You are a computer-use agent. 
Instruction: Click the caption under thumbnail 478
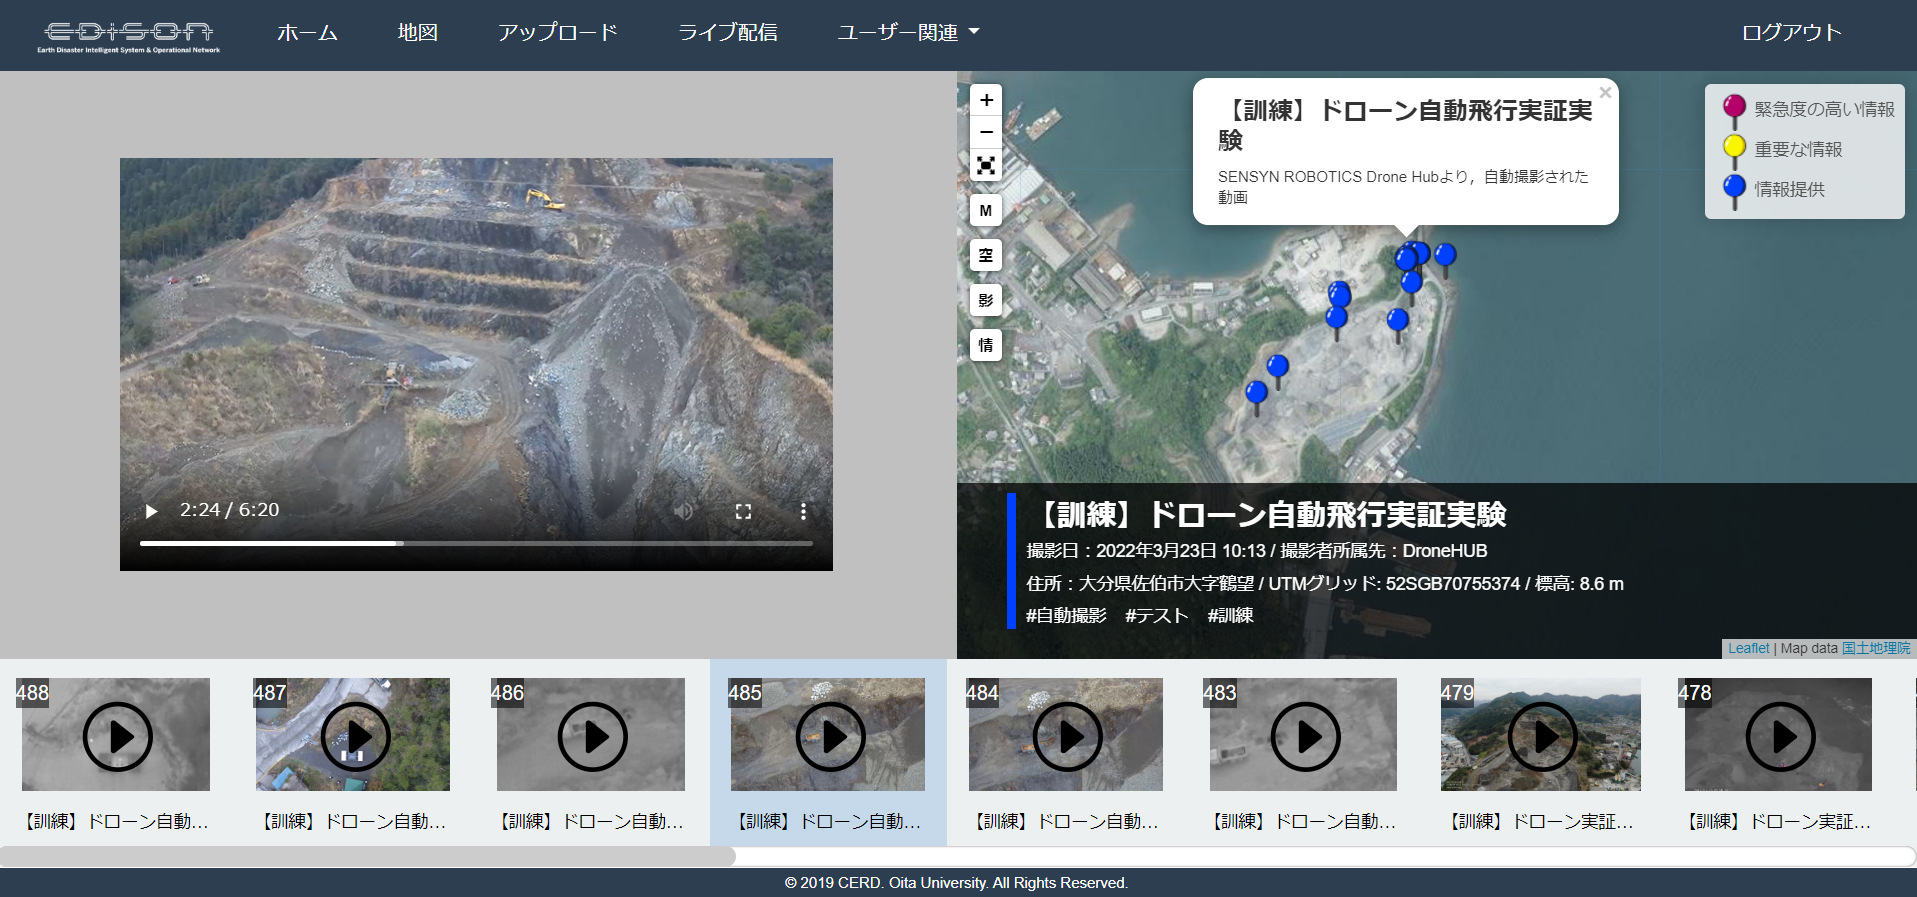pos(1778,821)
